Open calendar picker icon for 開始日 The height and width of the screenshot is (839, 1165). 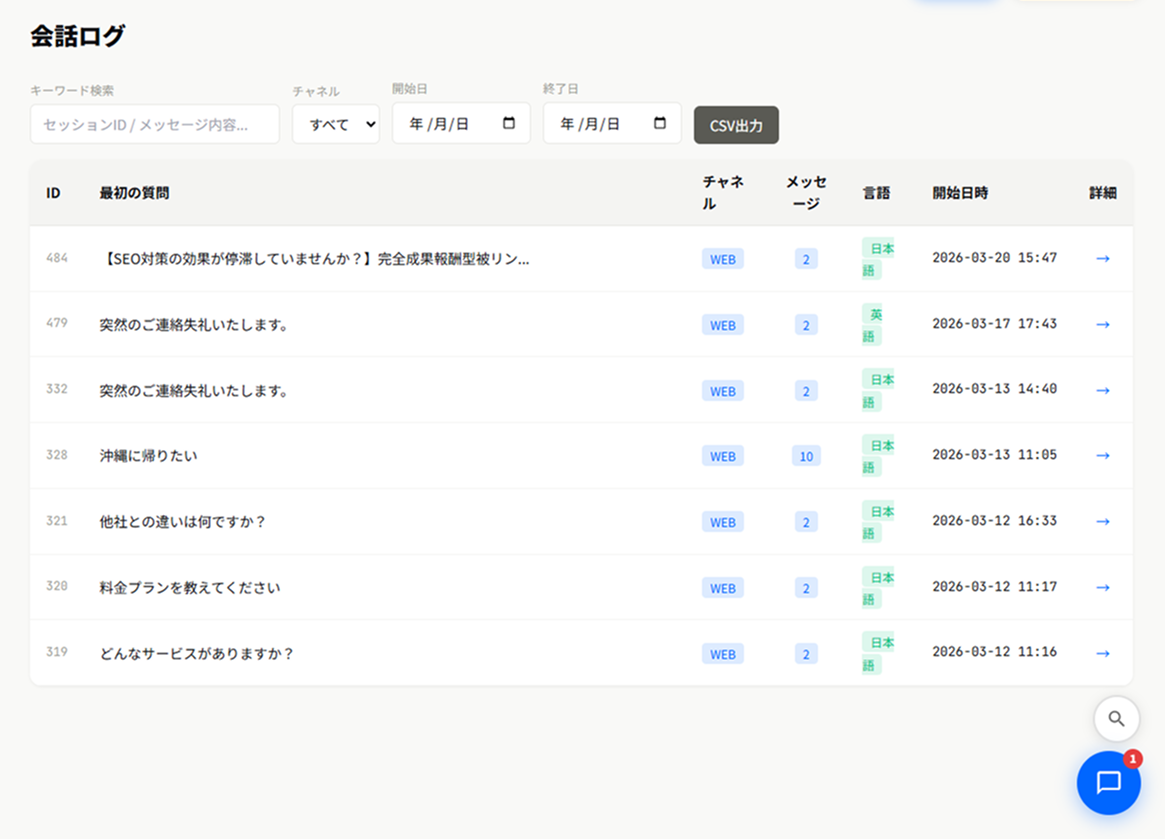[x=509, y=123]
